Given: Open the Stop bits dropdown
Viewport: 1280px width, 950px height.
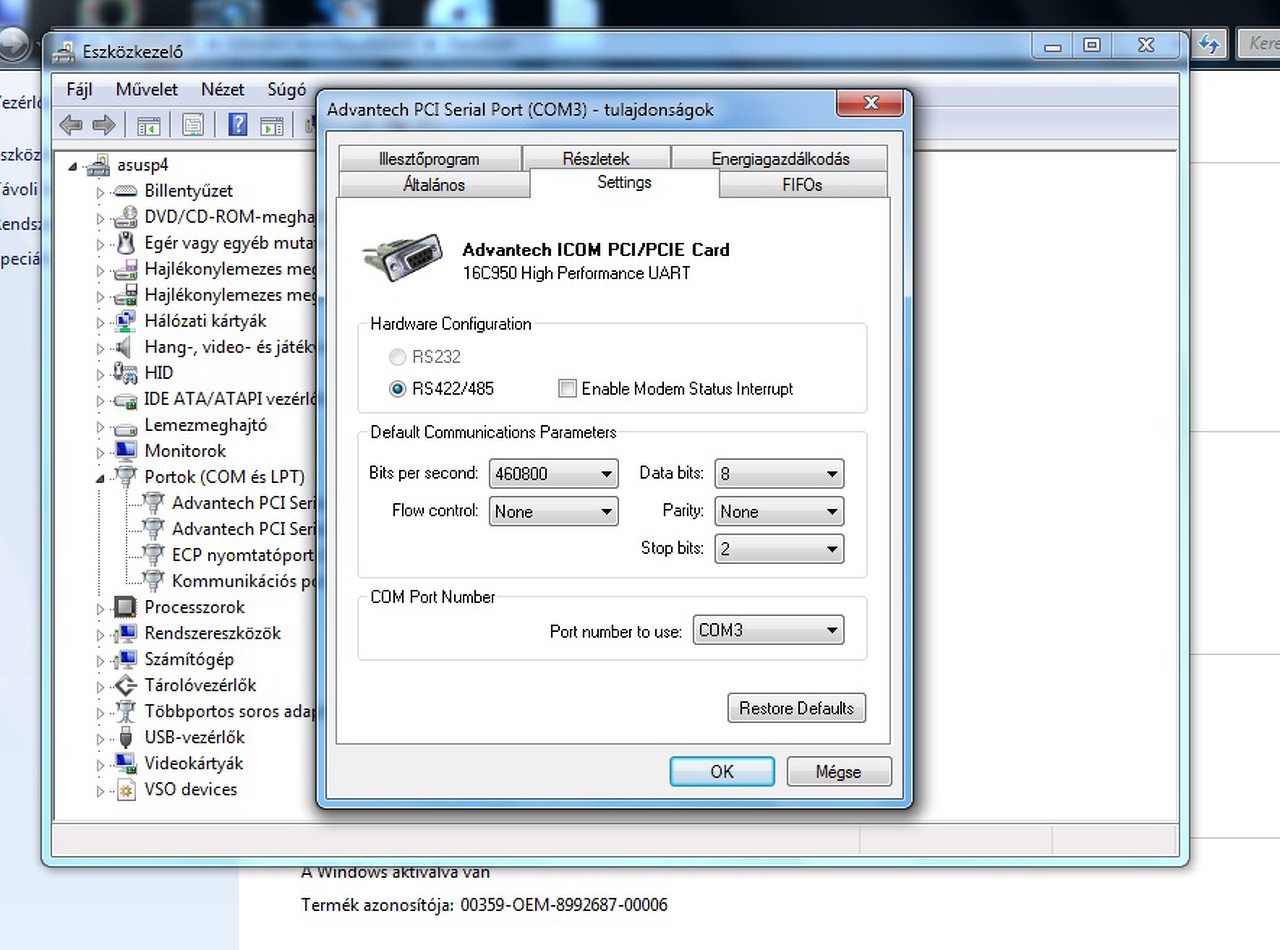Looking at the screenshot, I should click(x=779, y=549).
